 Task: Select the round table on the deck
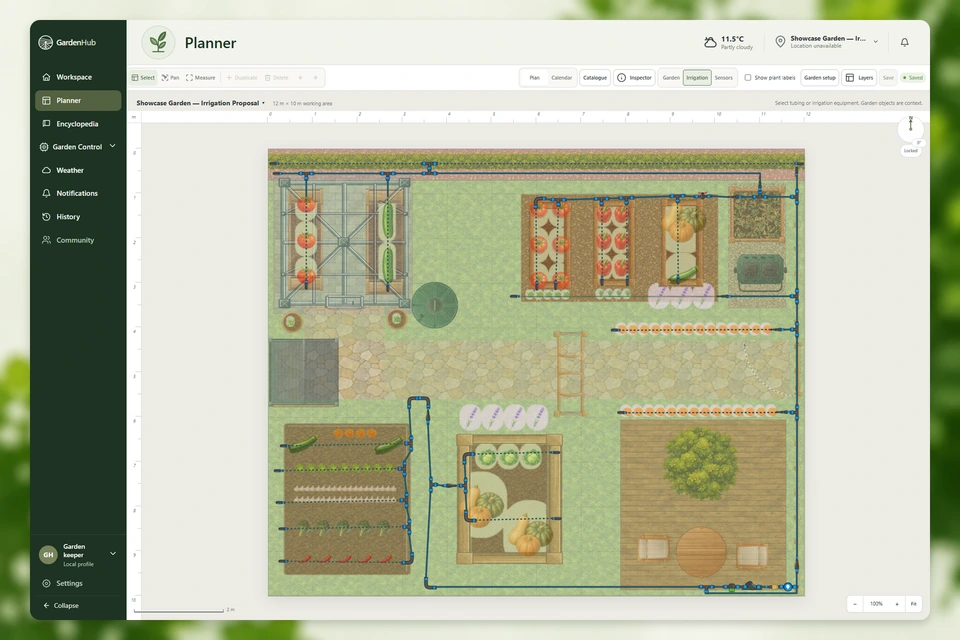coord(702,552)
